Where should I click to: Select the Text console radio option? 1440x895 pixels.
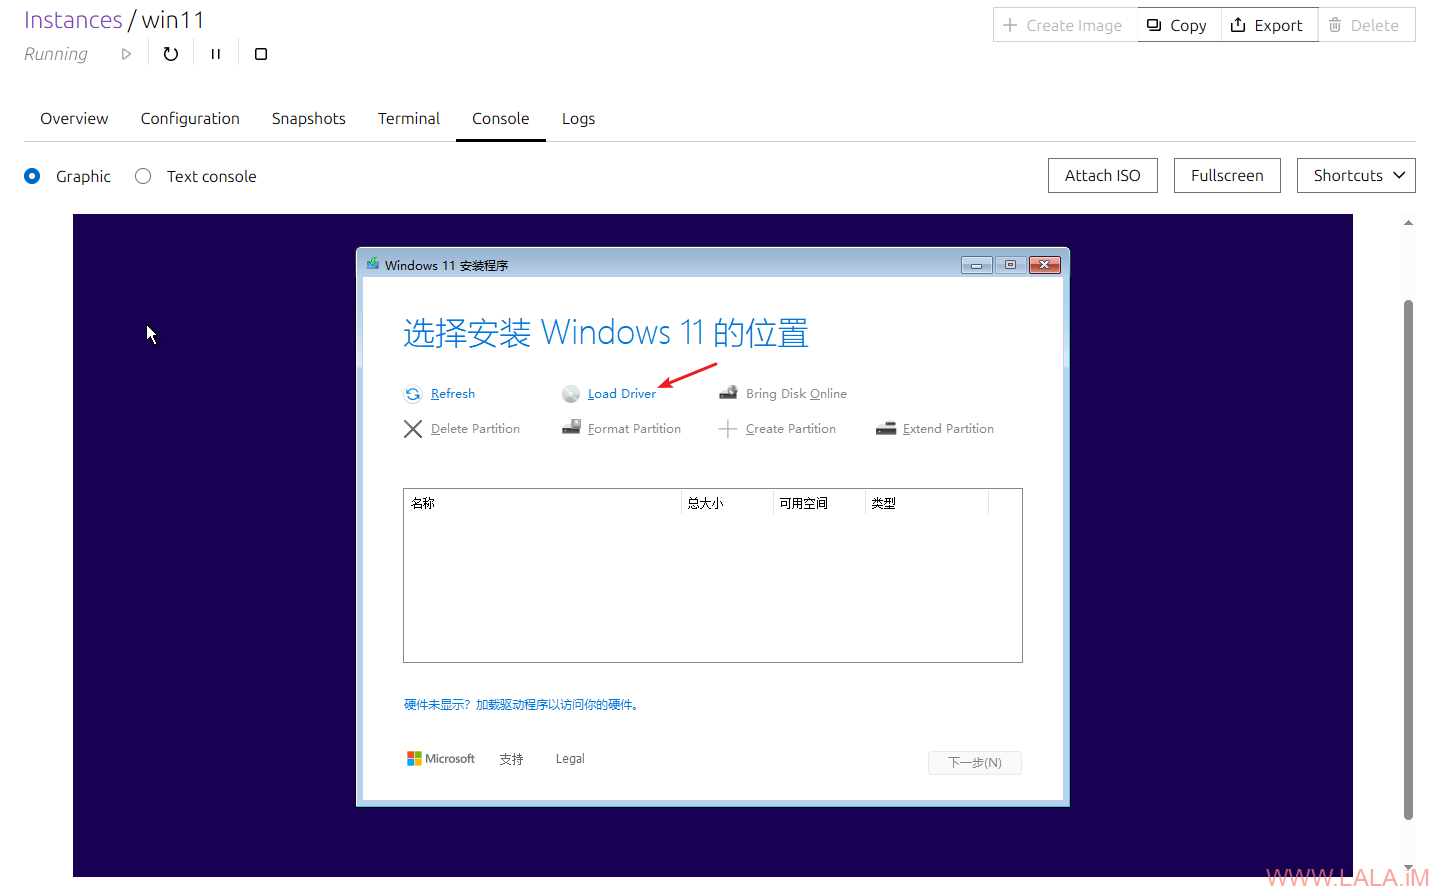point(143,176)
